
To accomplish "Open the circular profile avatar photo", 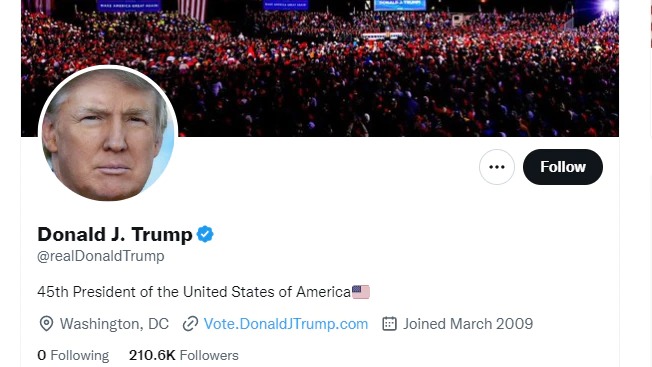I will tap(108, 135).
